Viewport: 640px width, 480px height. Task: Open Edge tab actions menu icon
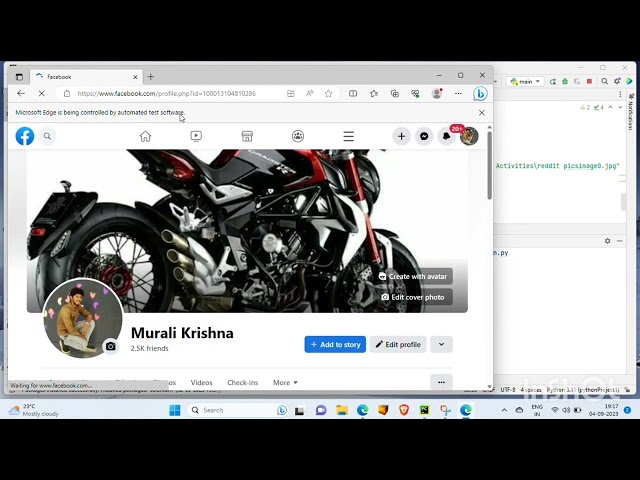pyautogui.click(x=19, y=77)
